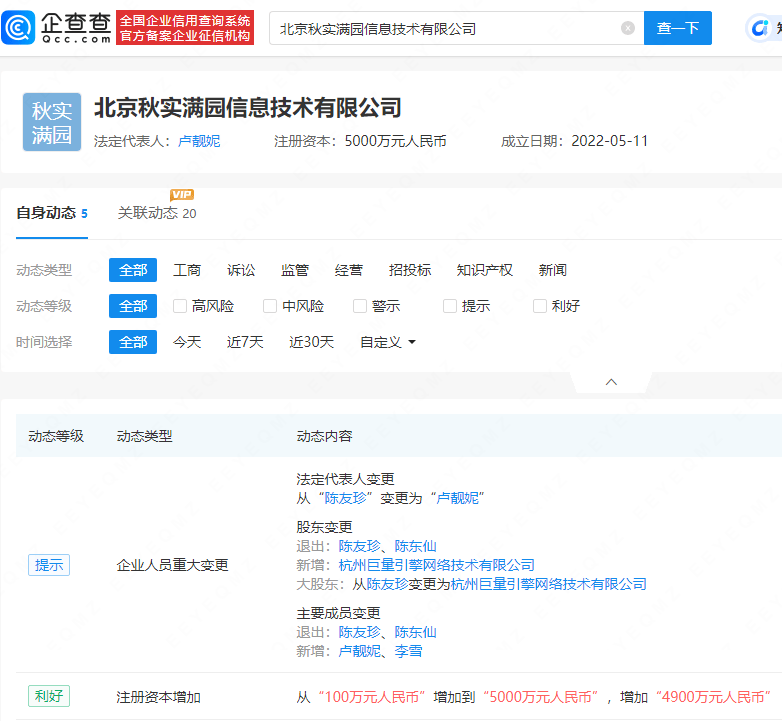Check the 中风险 checkbox
This screenshot has height=721, width=782.
[270, 306]
